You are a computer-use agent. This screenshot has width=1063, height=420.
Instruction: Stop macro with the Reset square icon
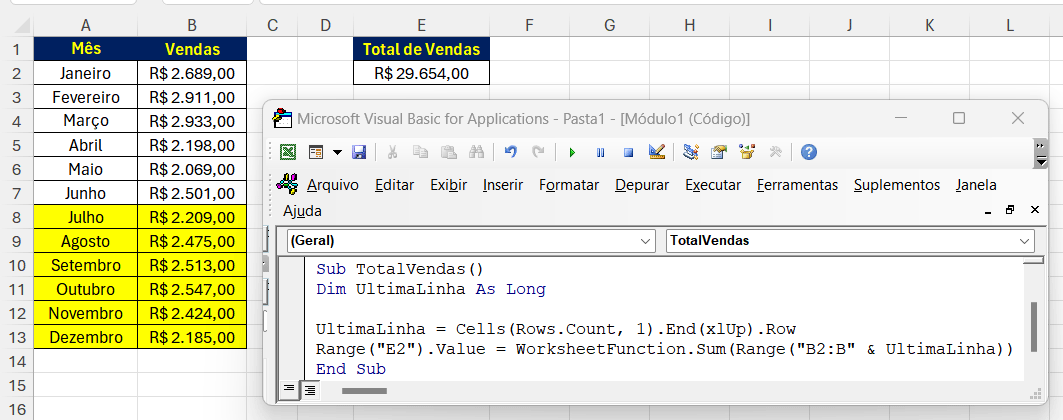point(628,152)
